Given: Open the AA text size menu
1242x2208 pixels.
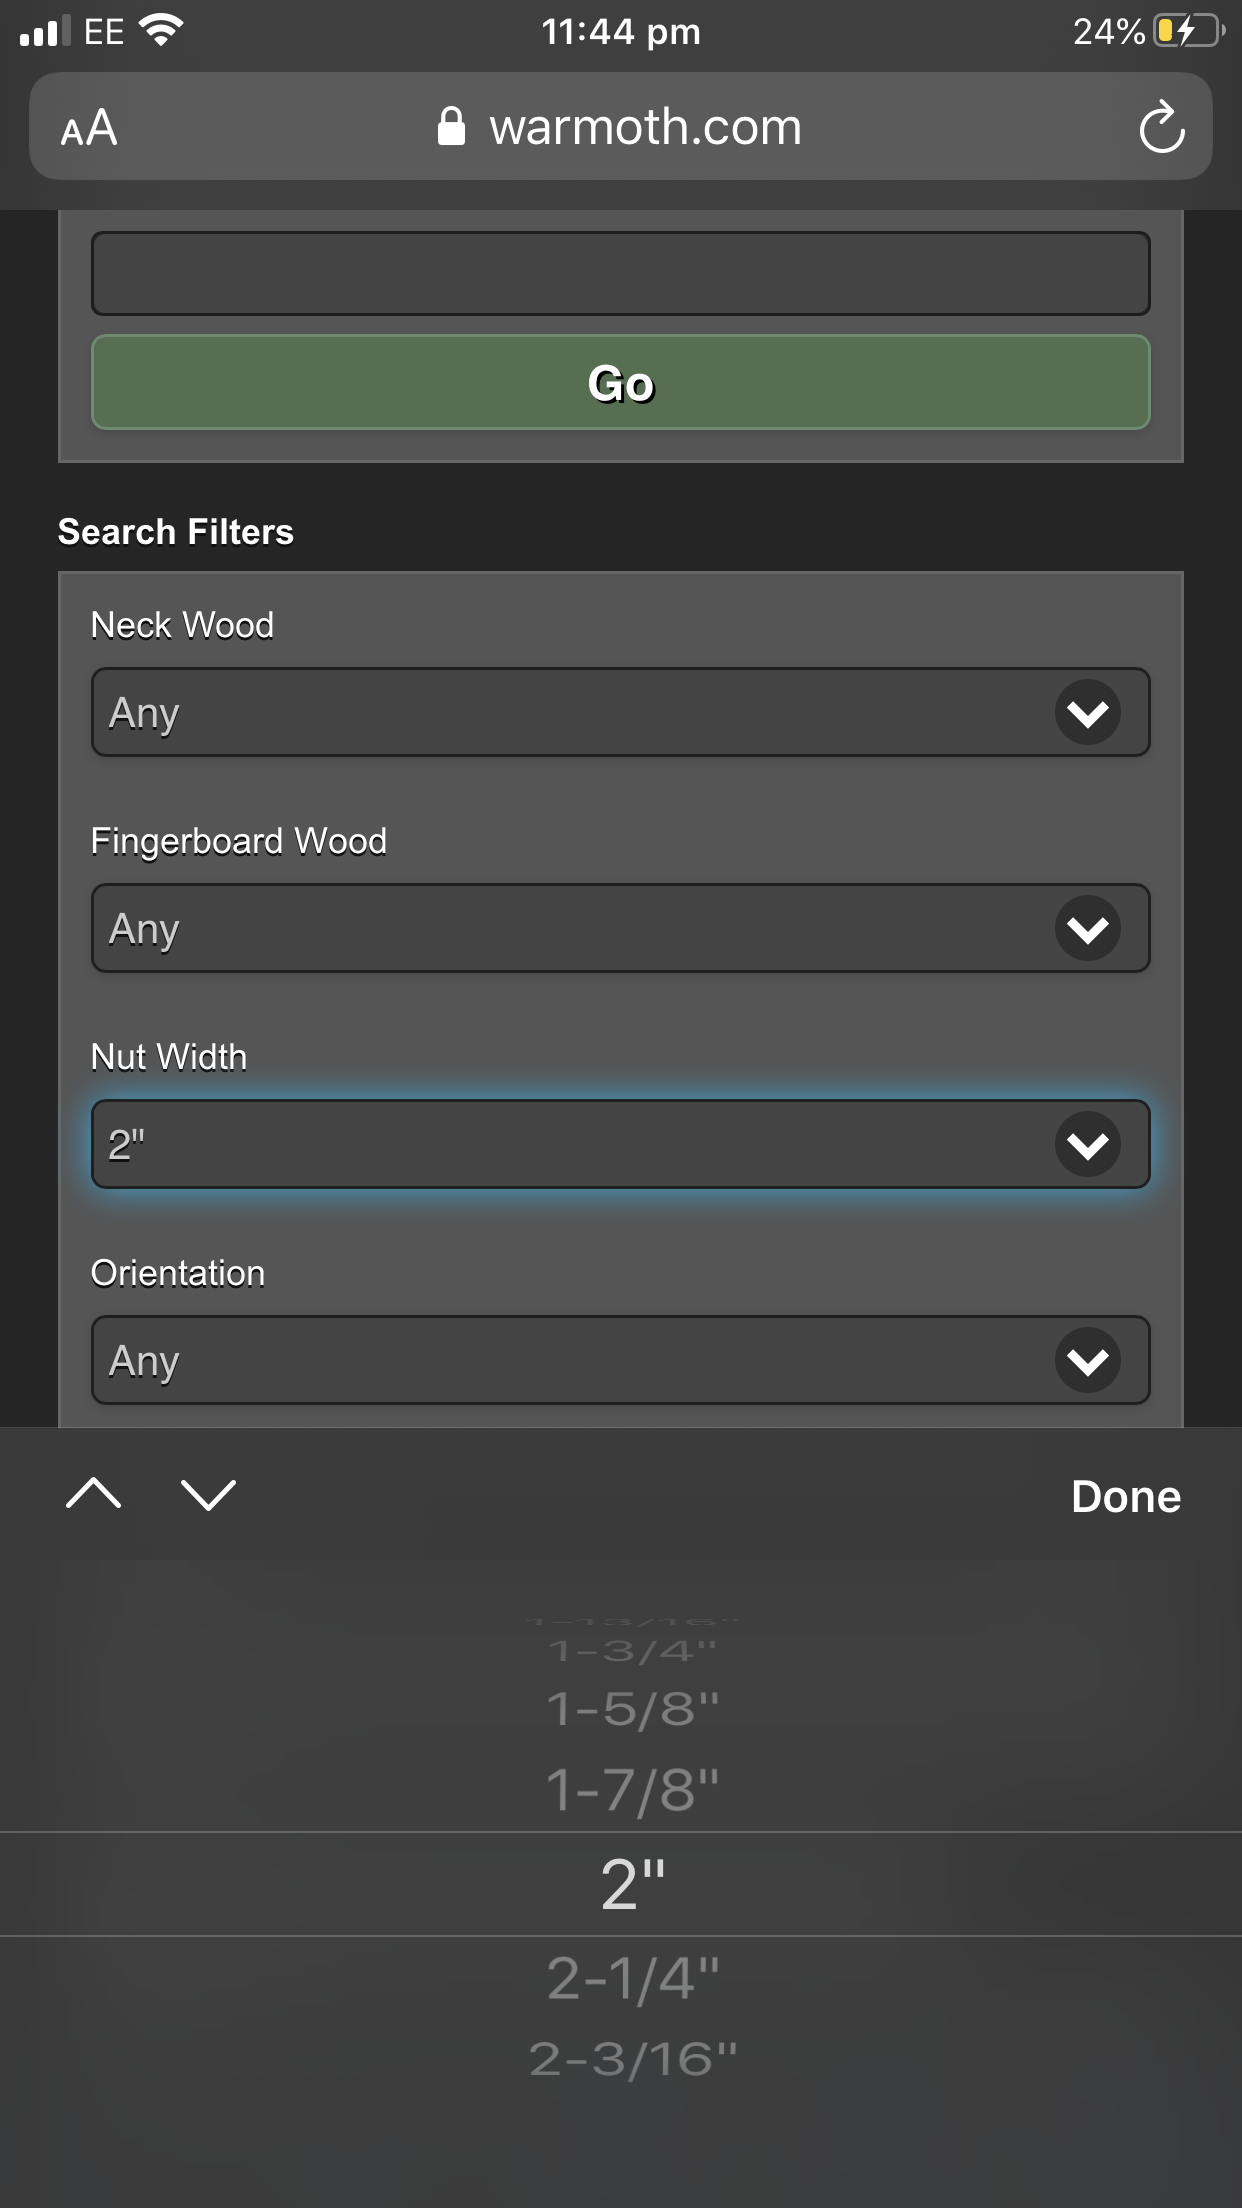Looking at the screenshot, I should click(89, 128).
